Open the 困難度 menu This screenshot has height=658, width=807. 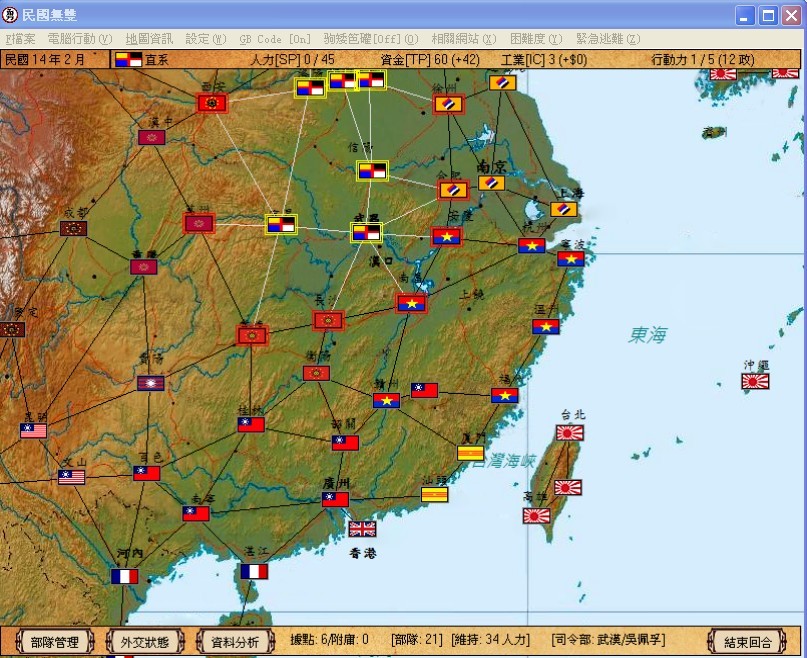[x=536, y=39]
